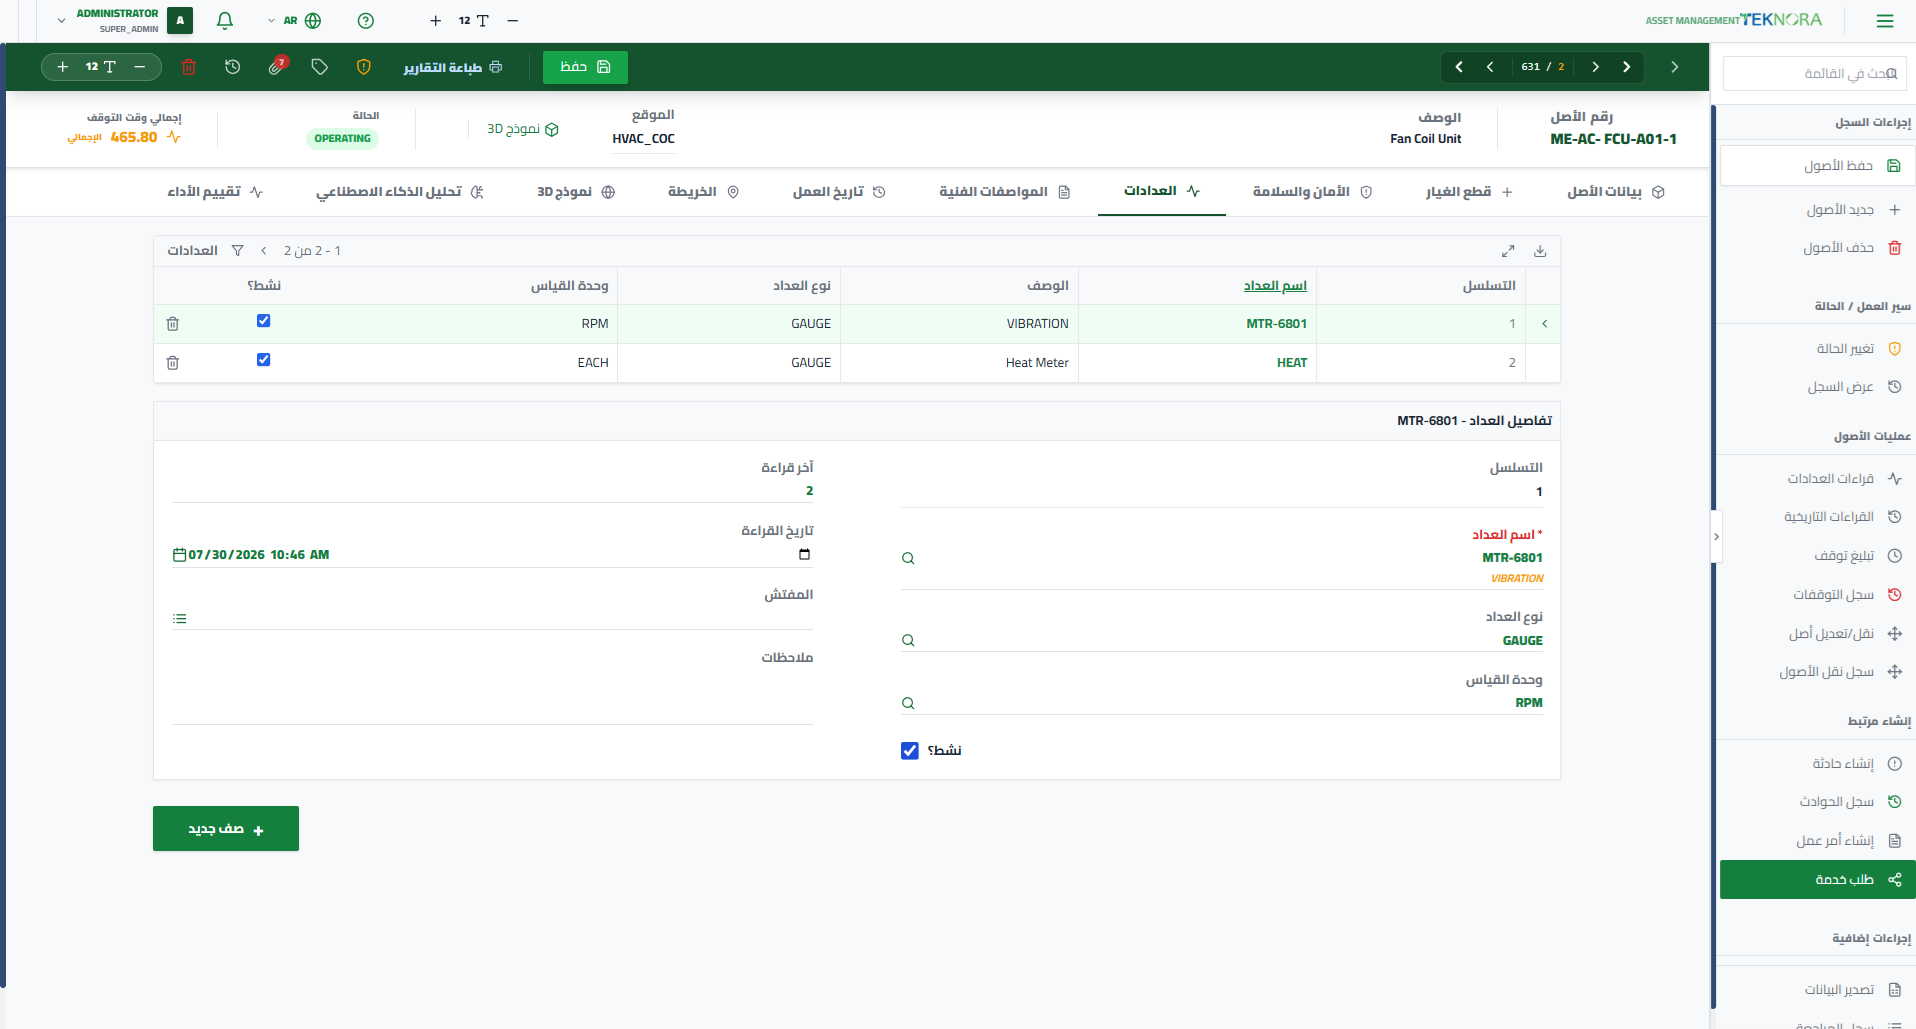
Task: Search lookup for نوع العداد field
Action: tap(908, 641)
